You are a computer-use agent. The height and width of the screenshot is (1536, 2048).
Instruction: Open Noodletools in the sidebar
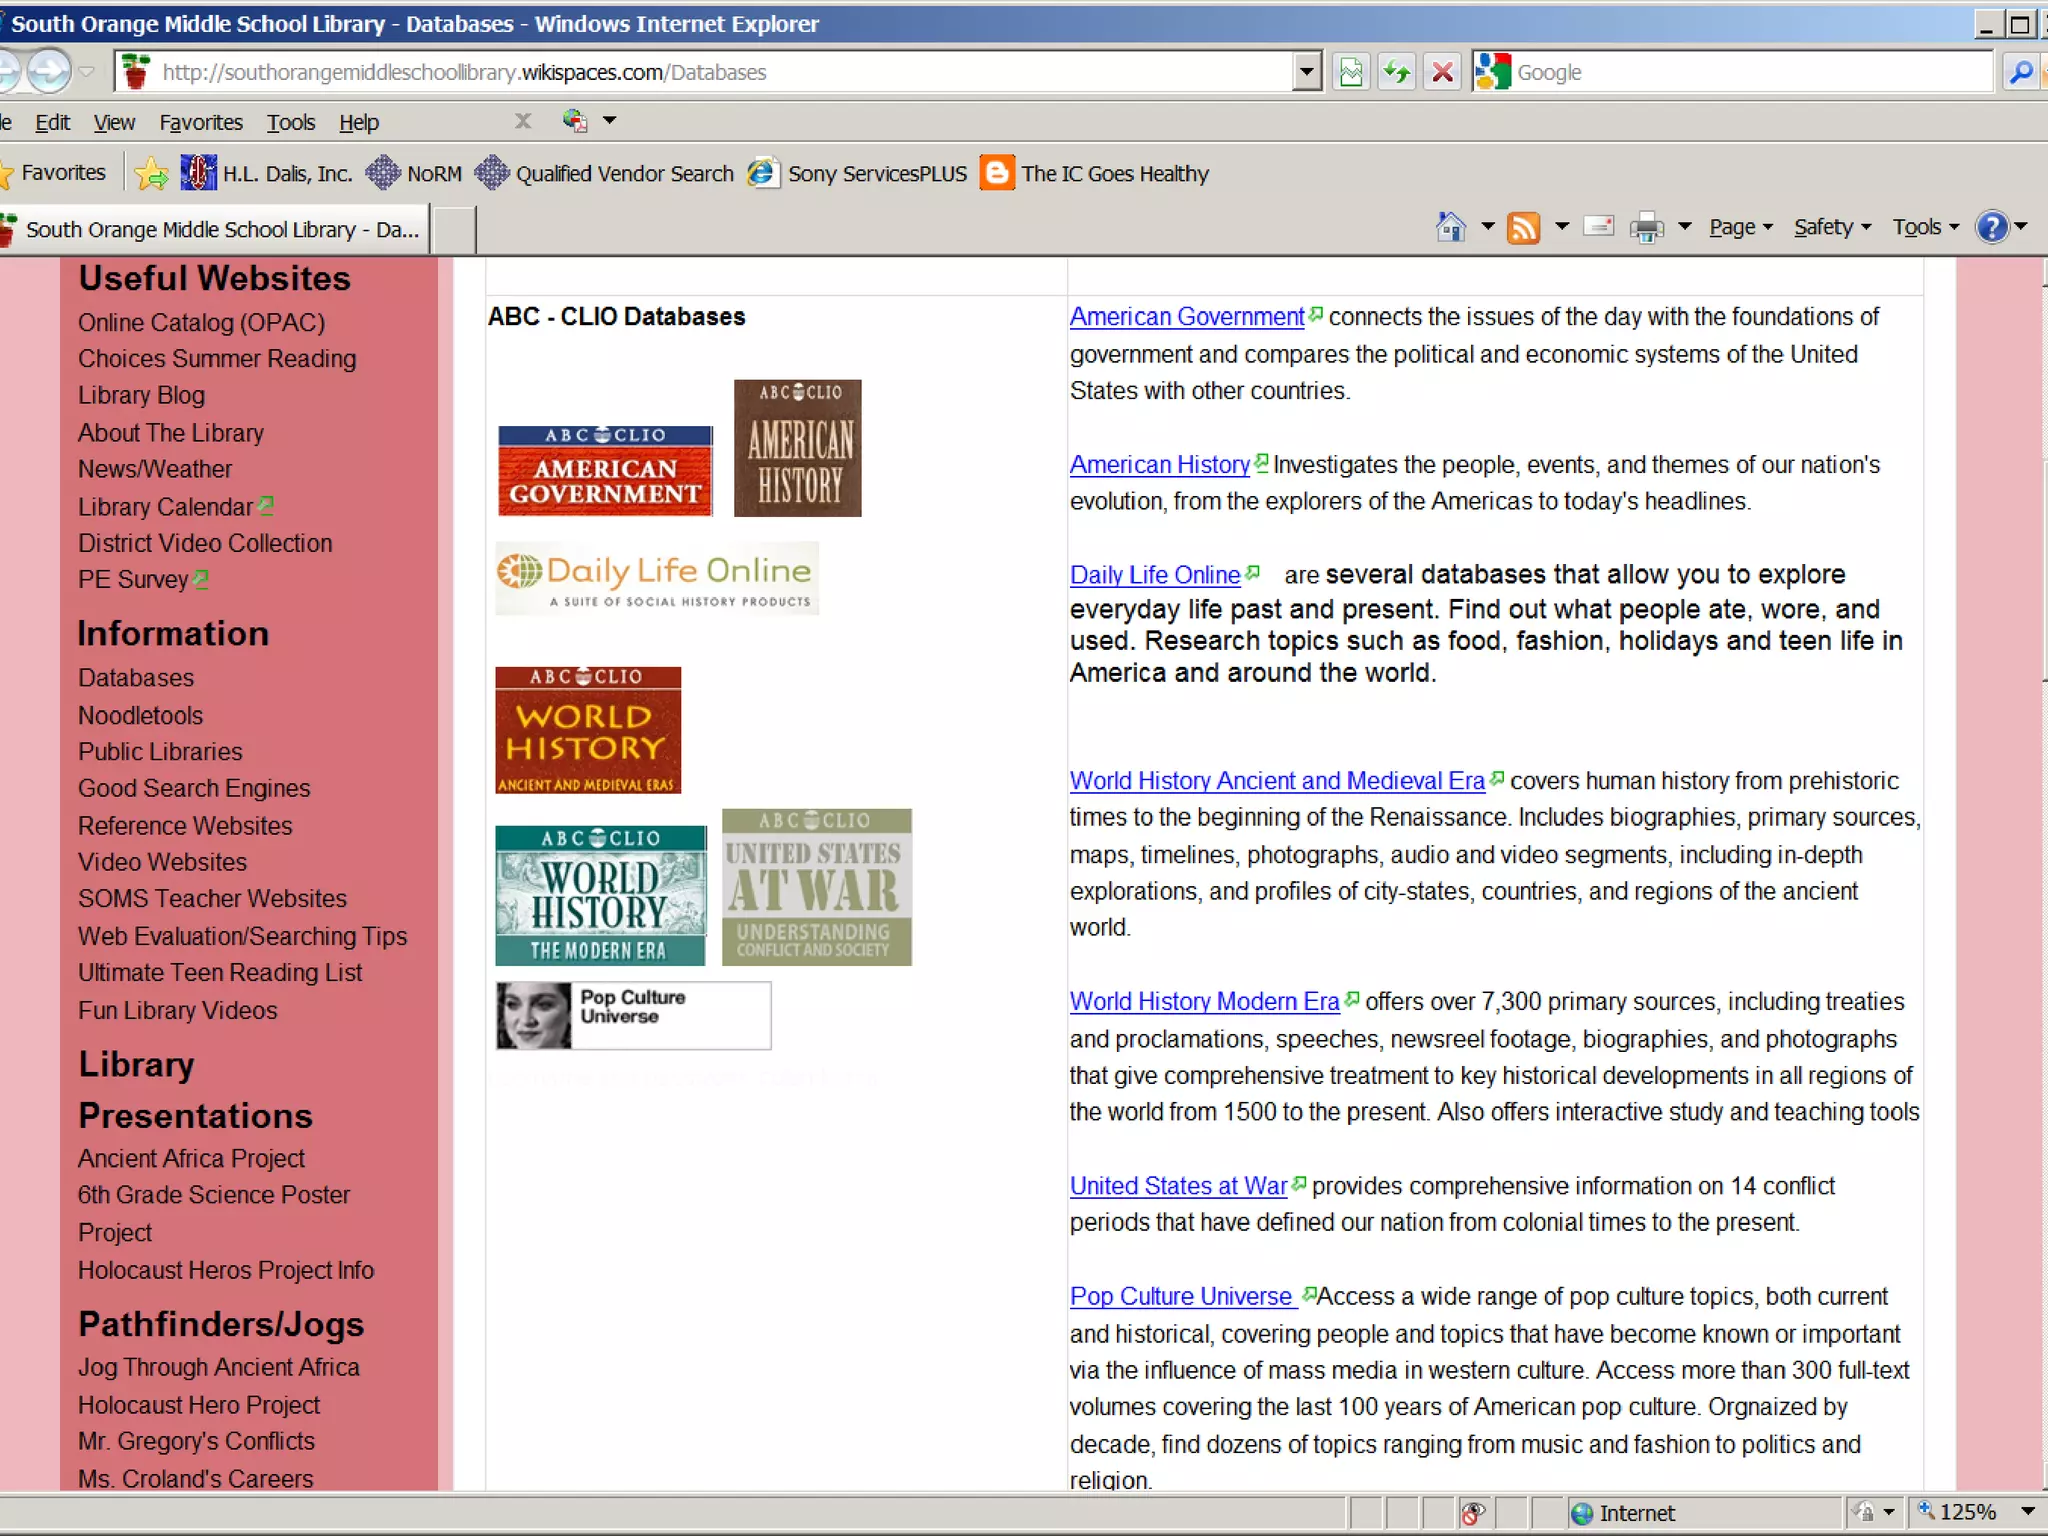140,715
